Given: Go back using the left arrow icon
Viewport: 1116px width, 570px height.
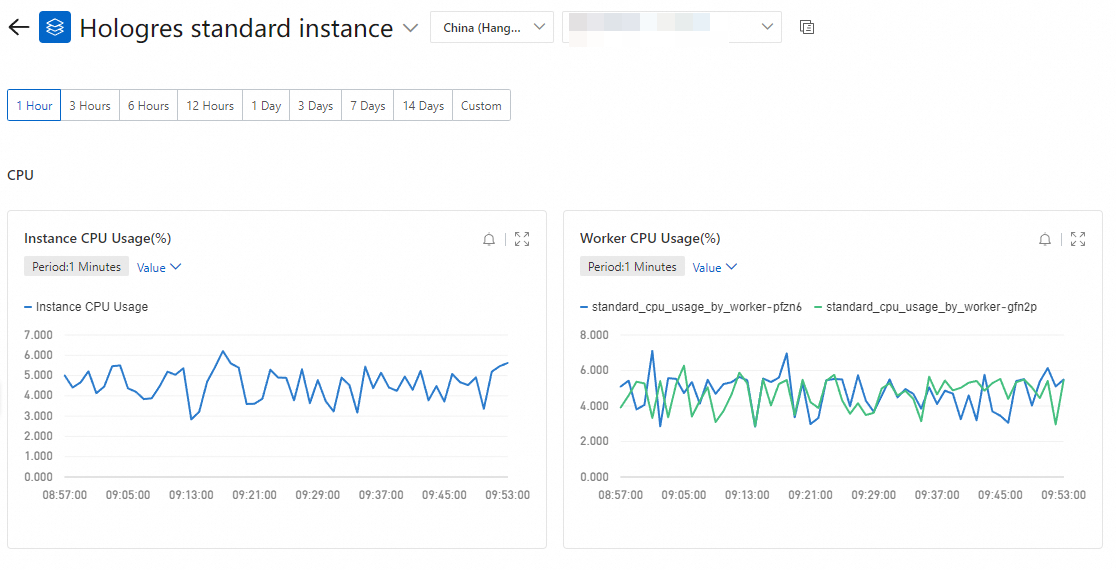Looking at the screenshot, I should tap(19, 28).
